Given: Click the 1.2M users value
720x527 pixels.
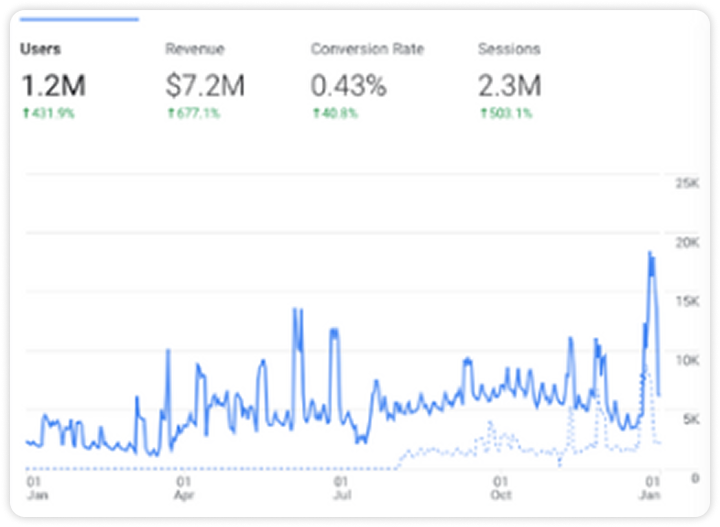Looking at the screenshot, I should [x=55, y=86].
